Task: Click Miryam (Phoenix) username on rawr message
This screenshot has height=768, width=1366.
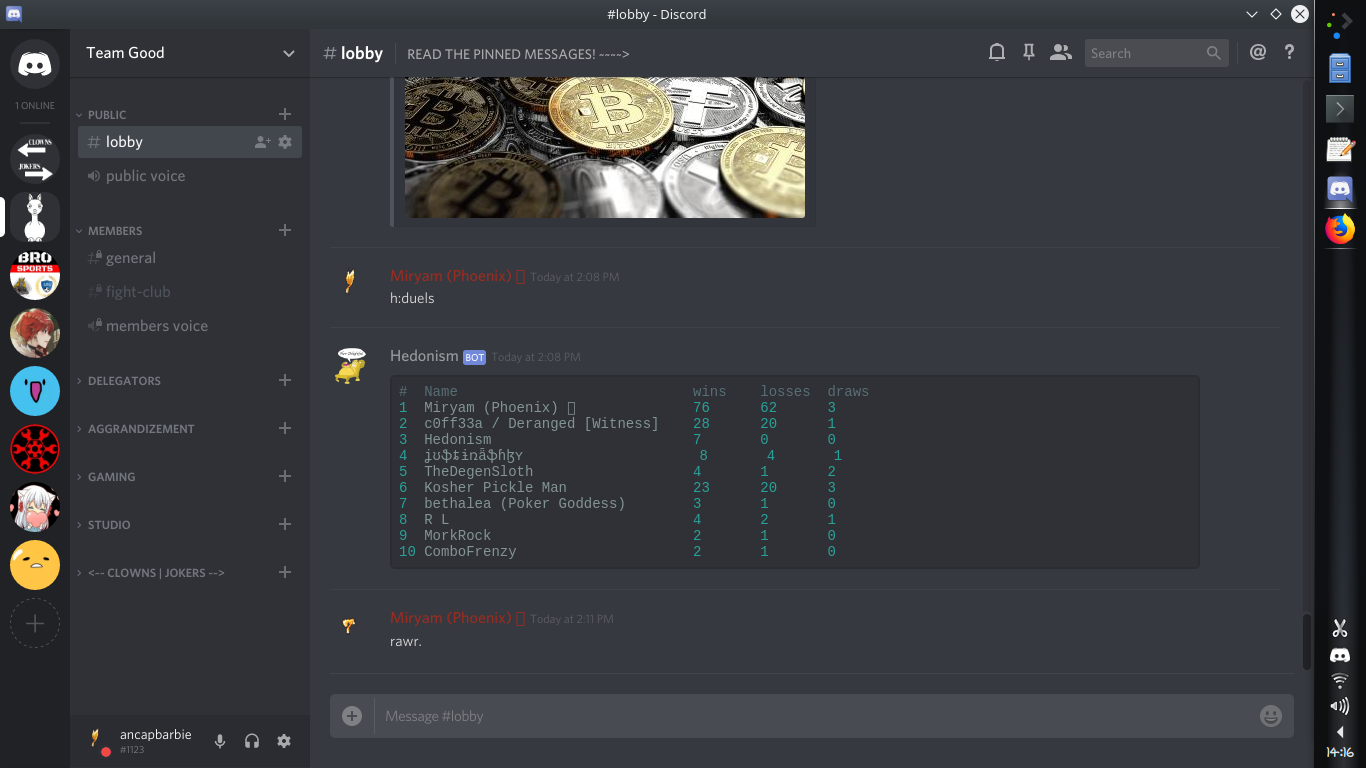Action: 451,618
